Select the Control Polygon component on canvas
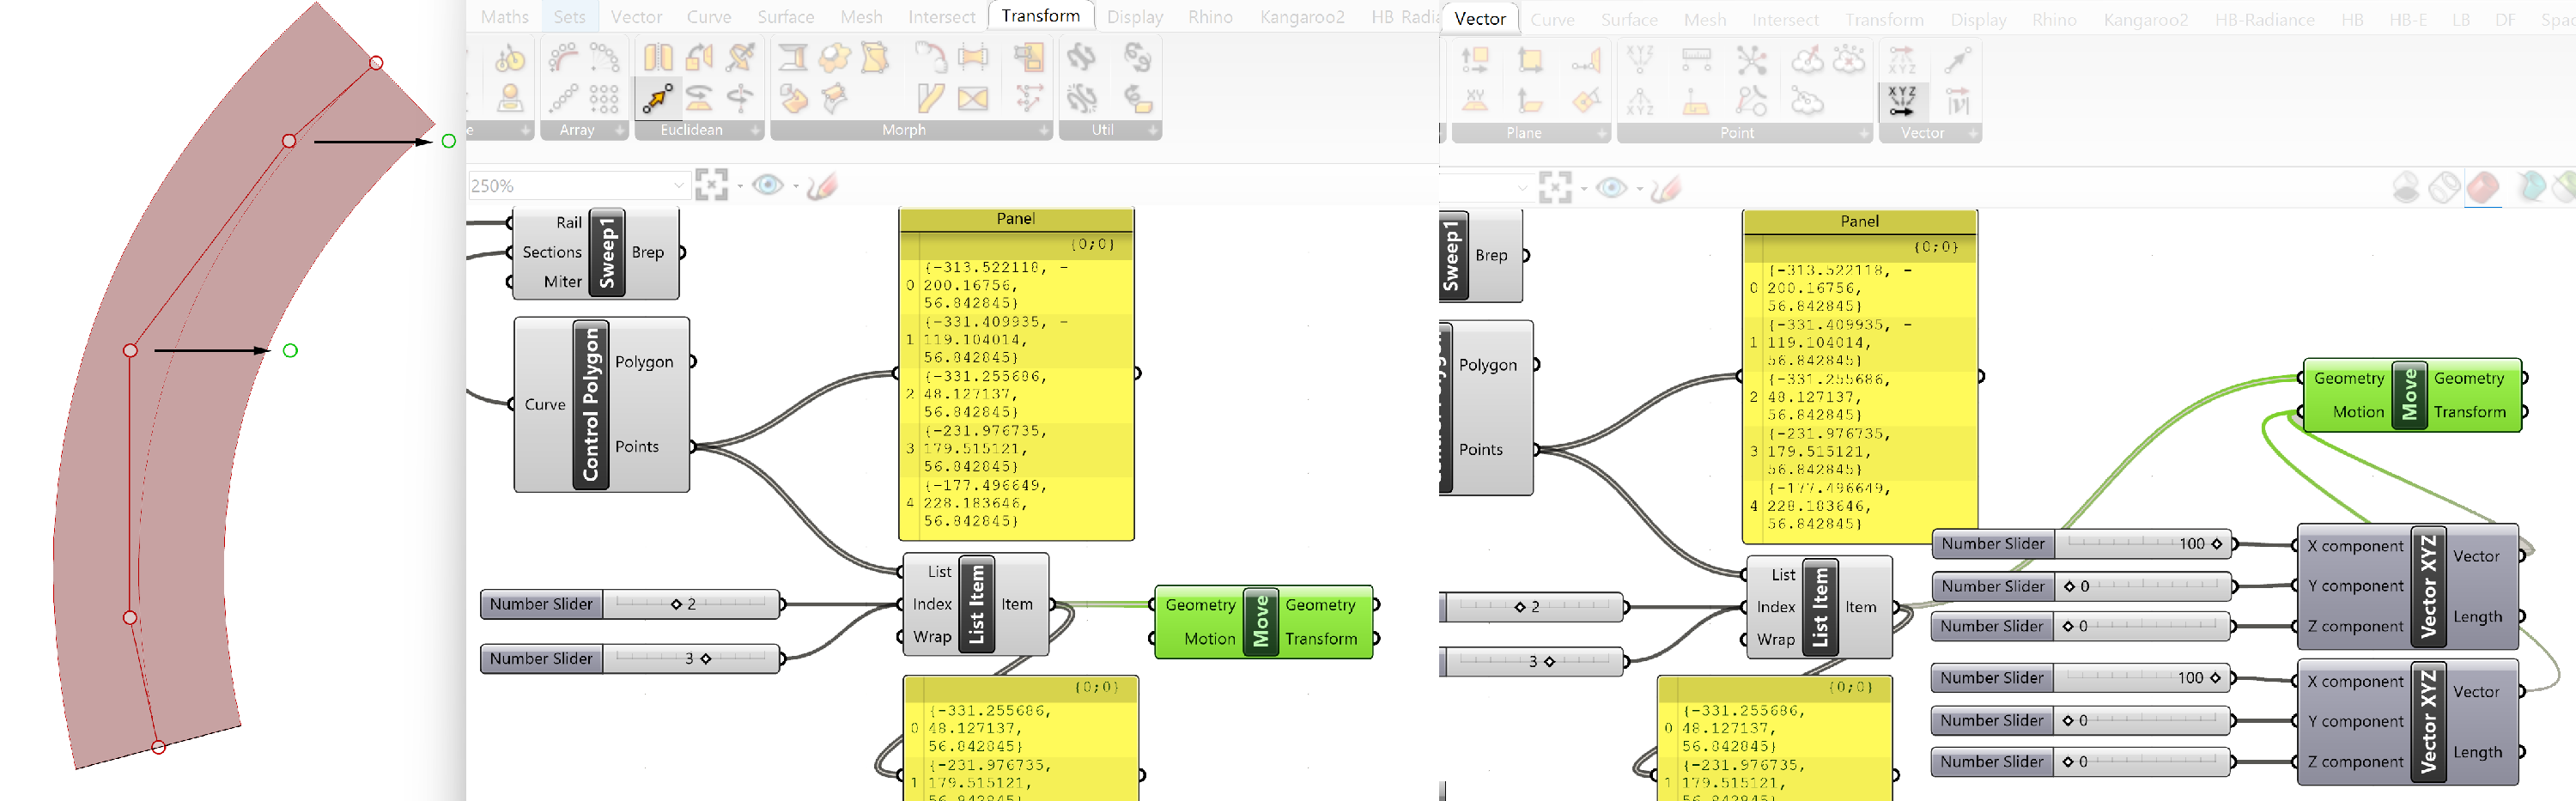2576x801 pixels. coord(591,404)
